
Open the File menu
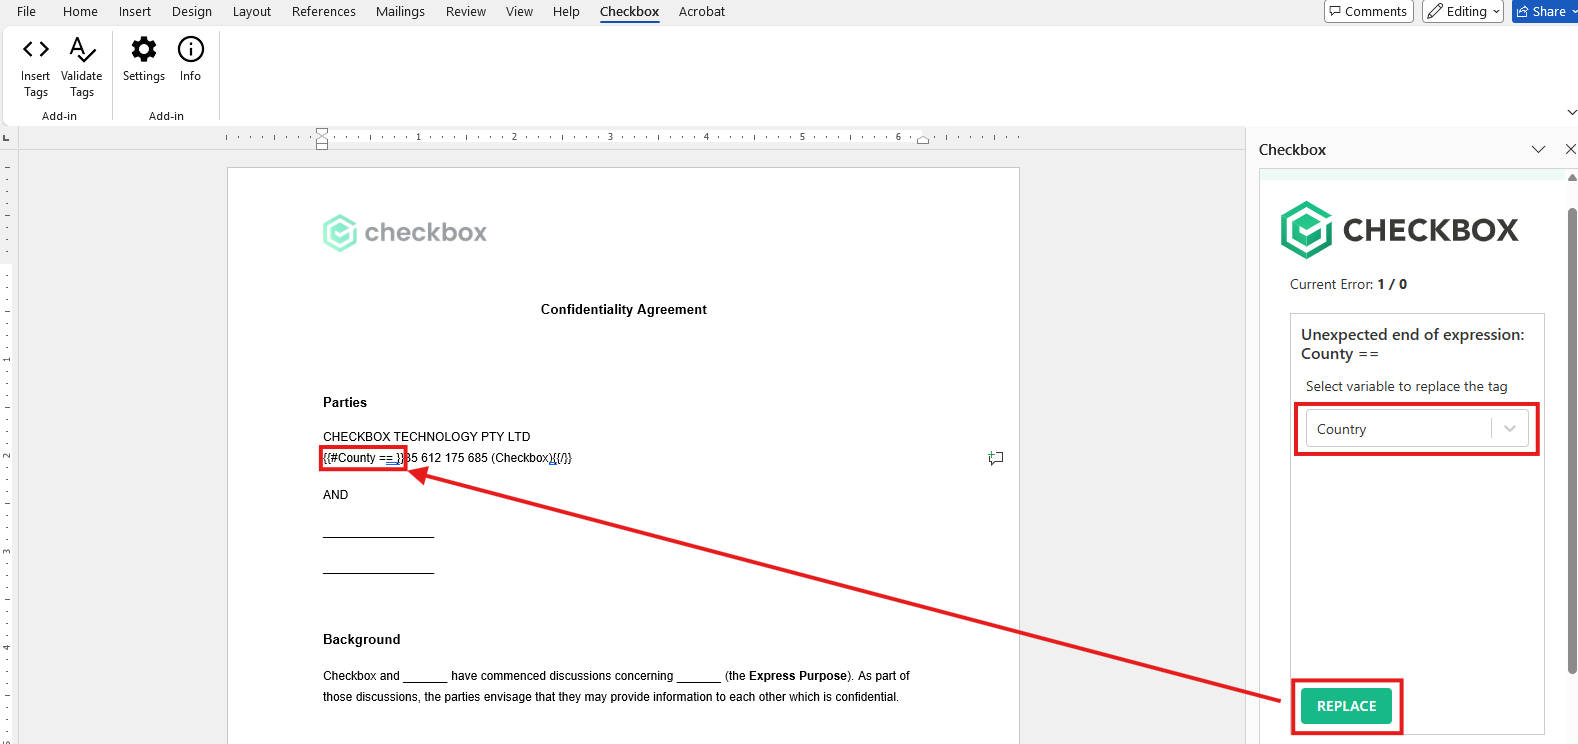(26, 11)
